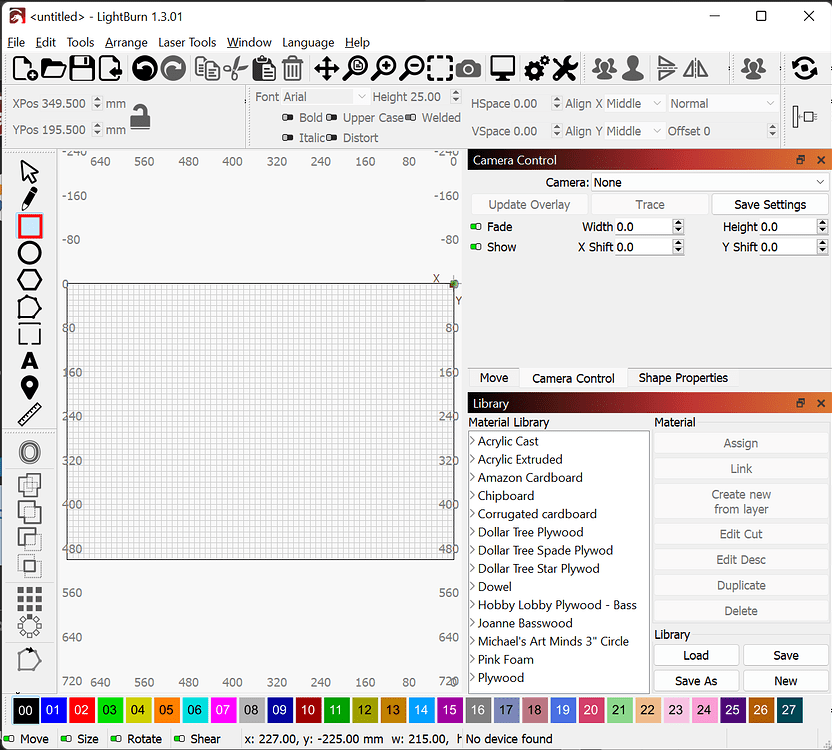Expand the Dowel library entry
The width and height of the screenshot is (832, 750).
click(472, 587)
